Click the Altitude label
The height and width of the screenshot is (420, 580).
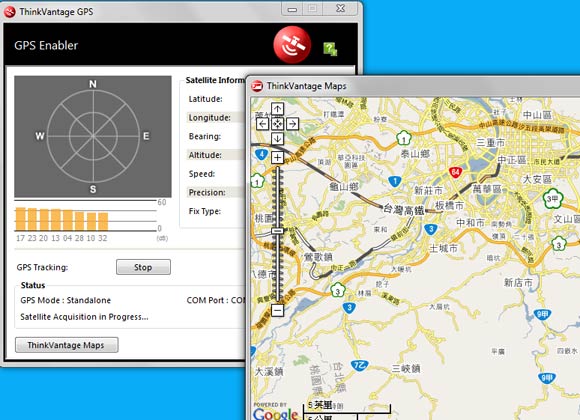[205, 155]
